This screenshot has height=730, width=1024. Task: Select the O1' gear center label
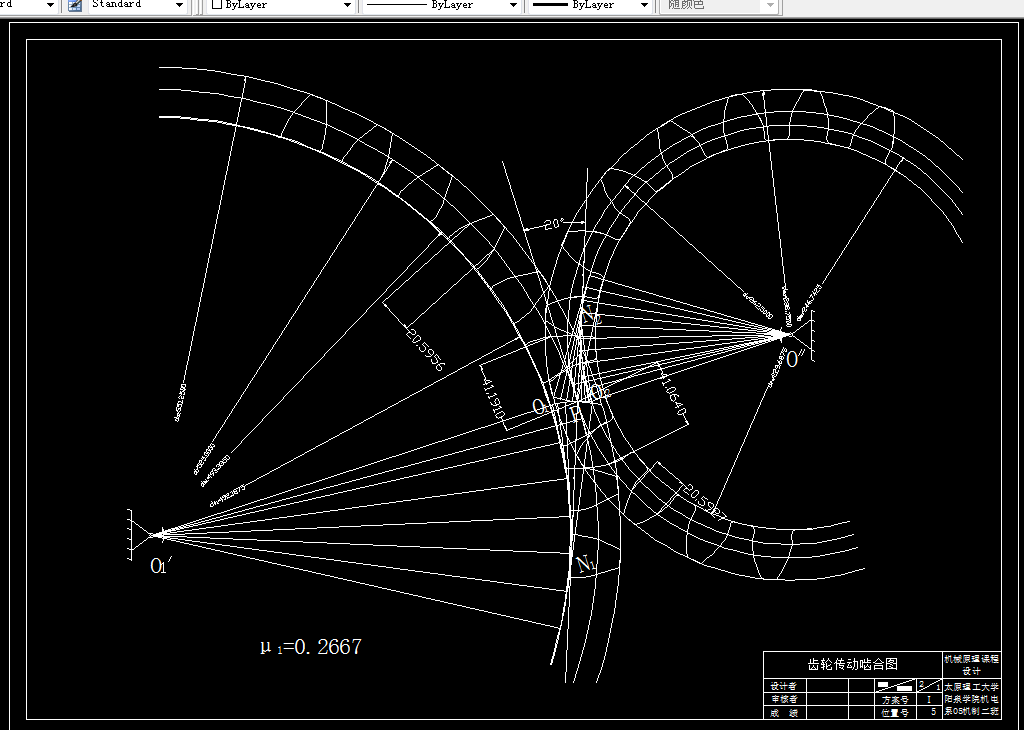pos(161,565)
